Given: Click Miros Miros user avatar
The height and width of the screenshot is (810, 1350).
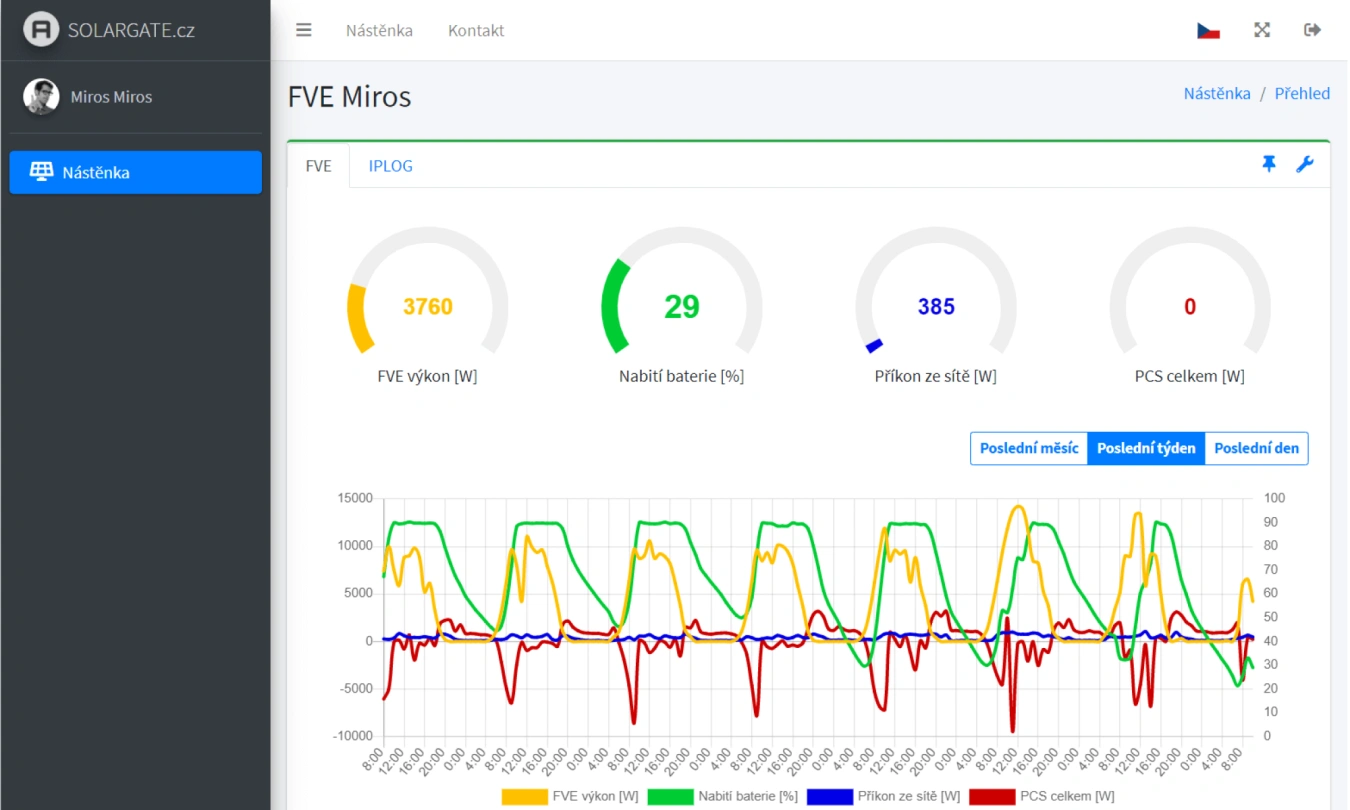Looking at the screenshot, I should pos(41,97).
